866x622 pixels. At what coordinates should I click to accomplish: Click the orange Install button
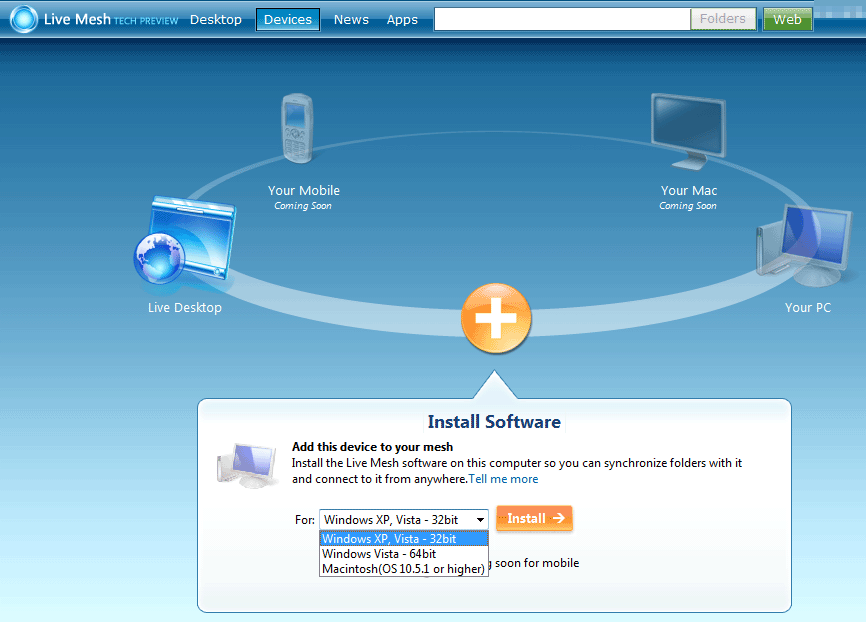coord(534,519)
